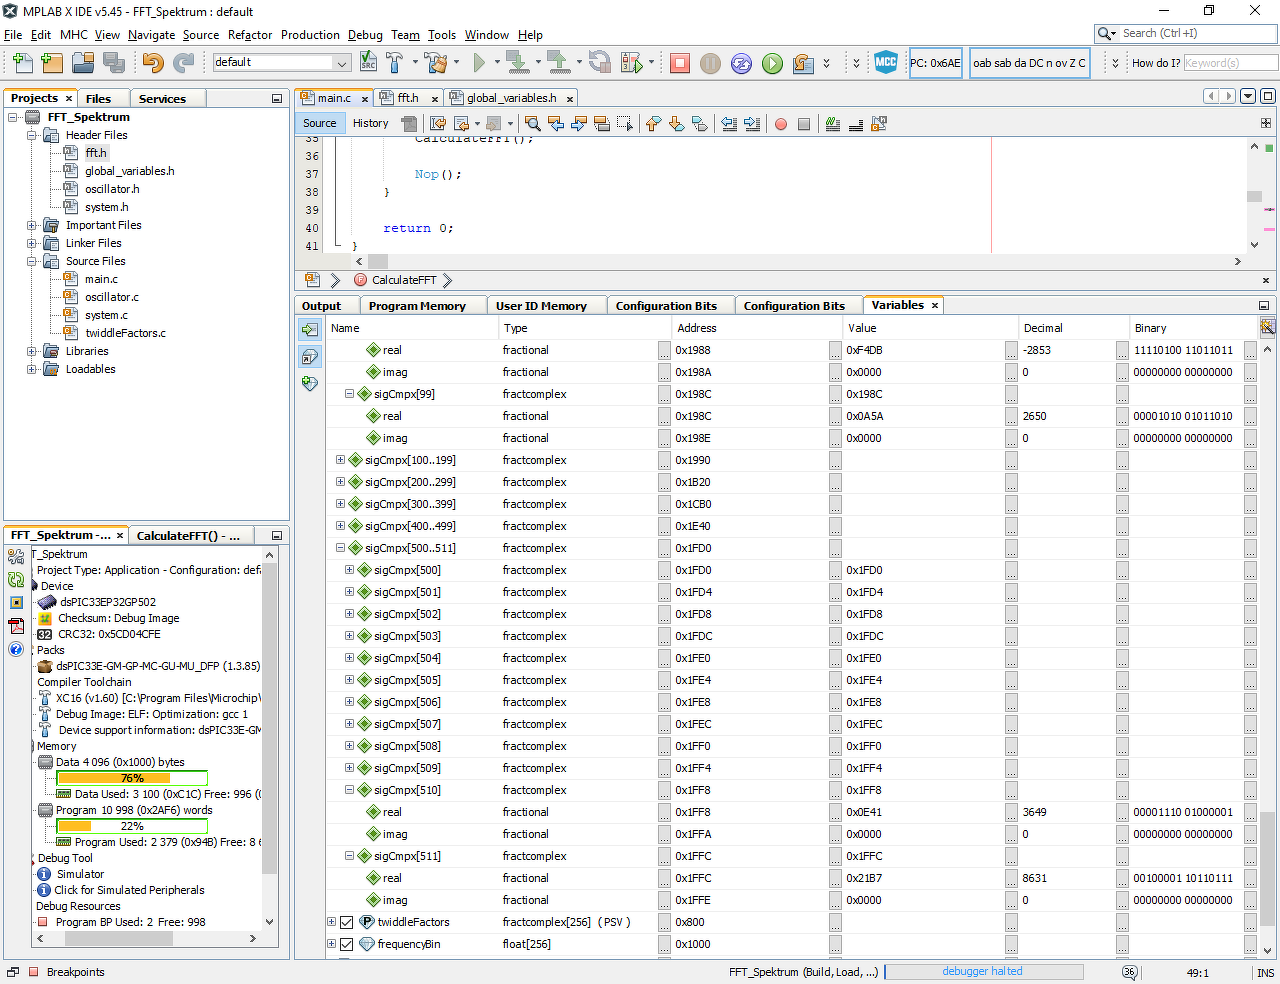This screenshot has width=1280, height=984.
Task: Collapse the Header Files folder
Action: 32,135
